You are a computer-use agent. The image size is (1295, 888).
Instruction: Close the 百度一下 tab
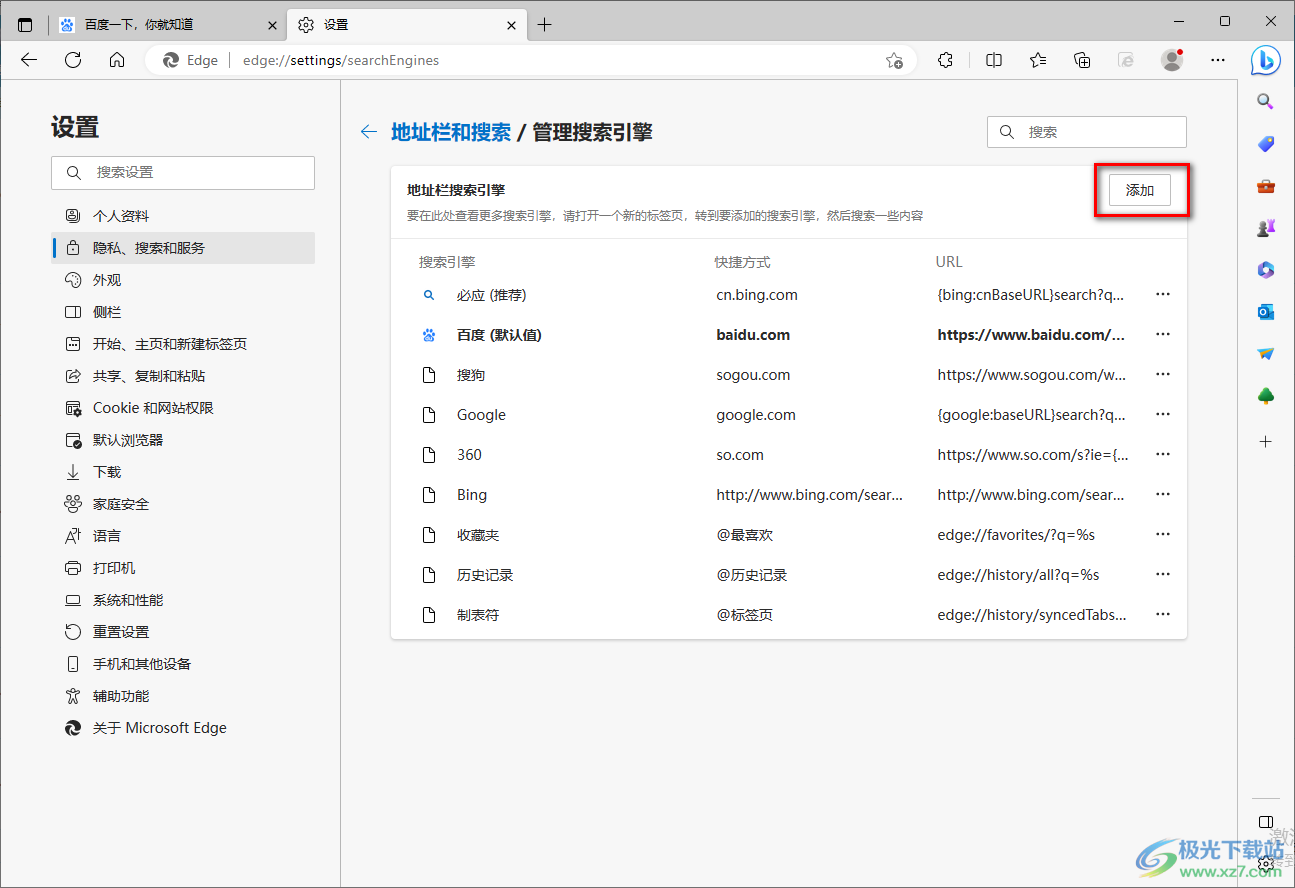[272, 25]
